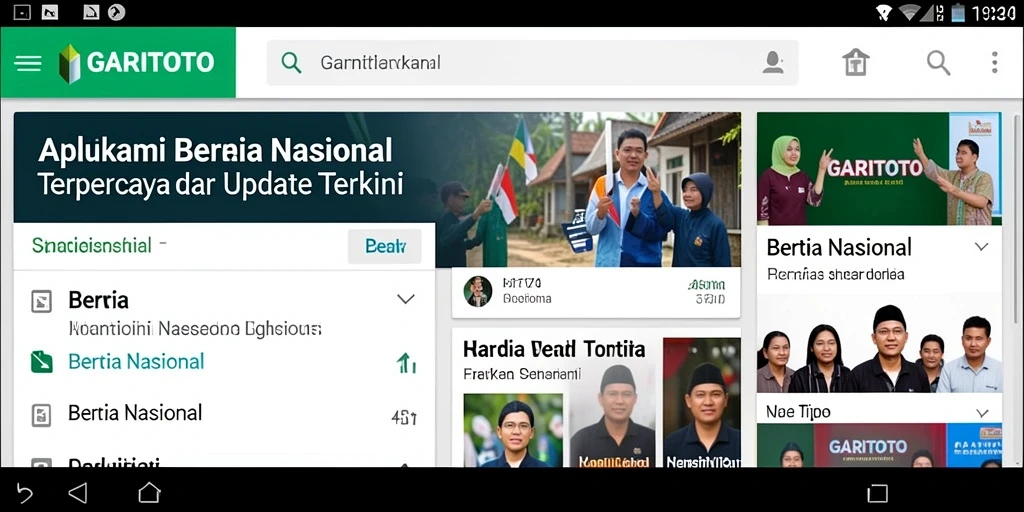Tap the battery status icon
The width and height of the screenshot is (1024, 512).
point(958,13)
